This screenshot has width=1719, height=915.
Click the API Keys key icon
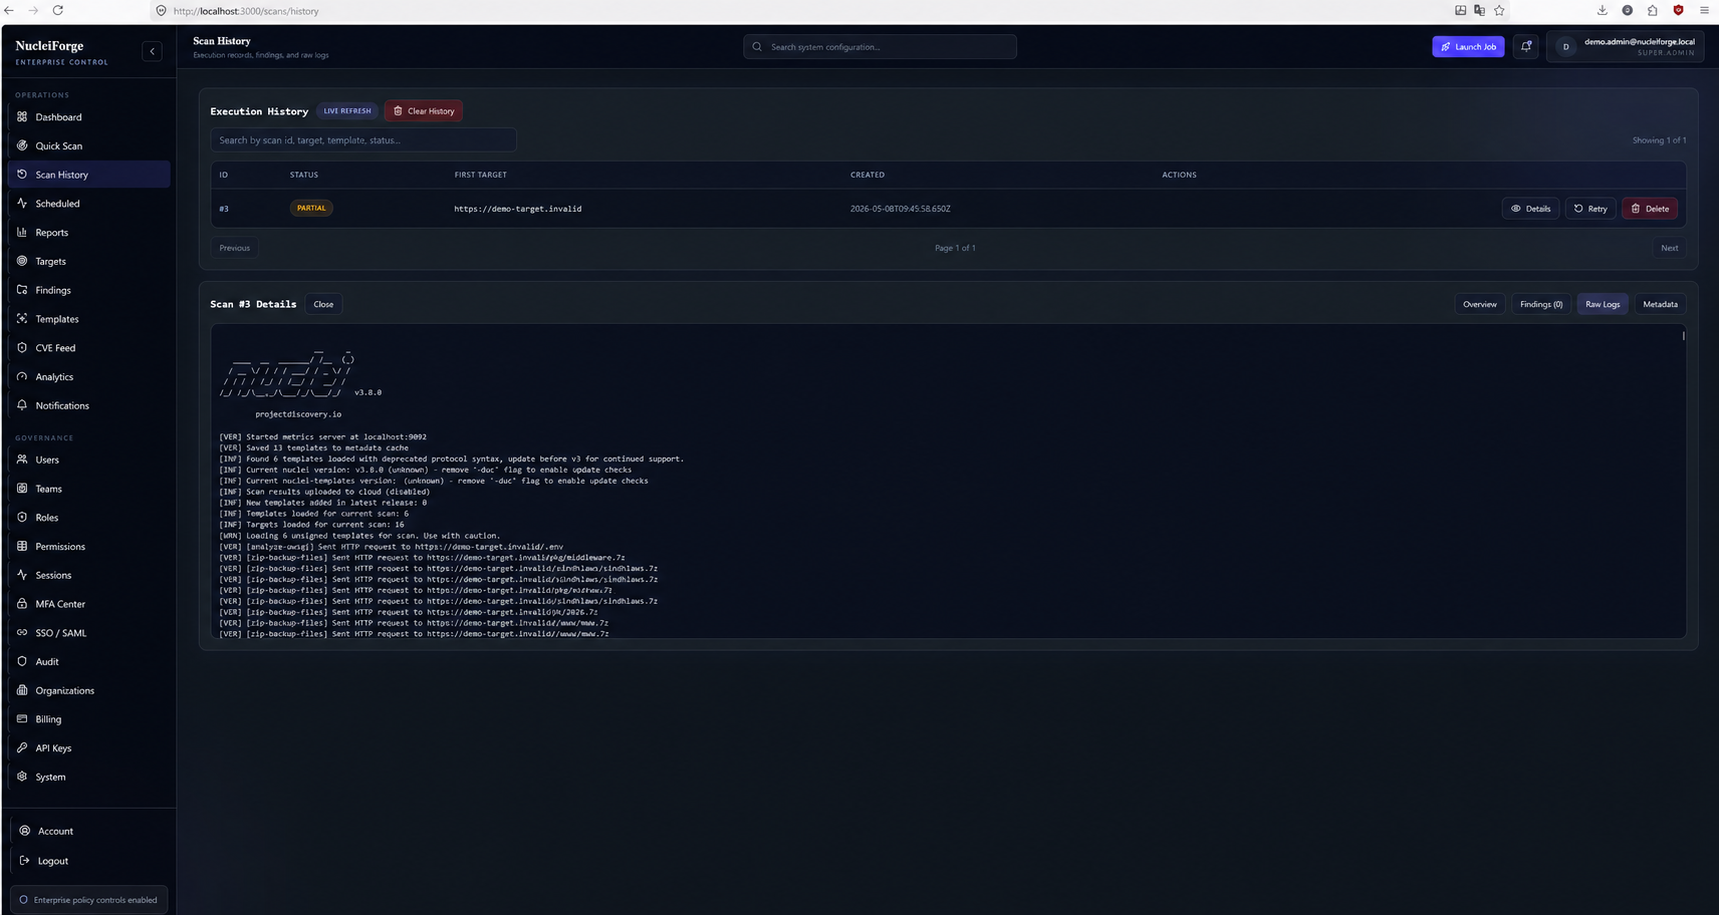[x=22, y=748]
